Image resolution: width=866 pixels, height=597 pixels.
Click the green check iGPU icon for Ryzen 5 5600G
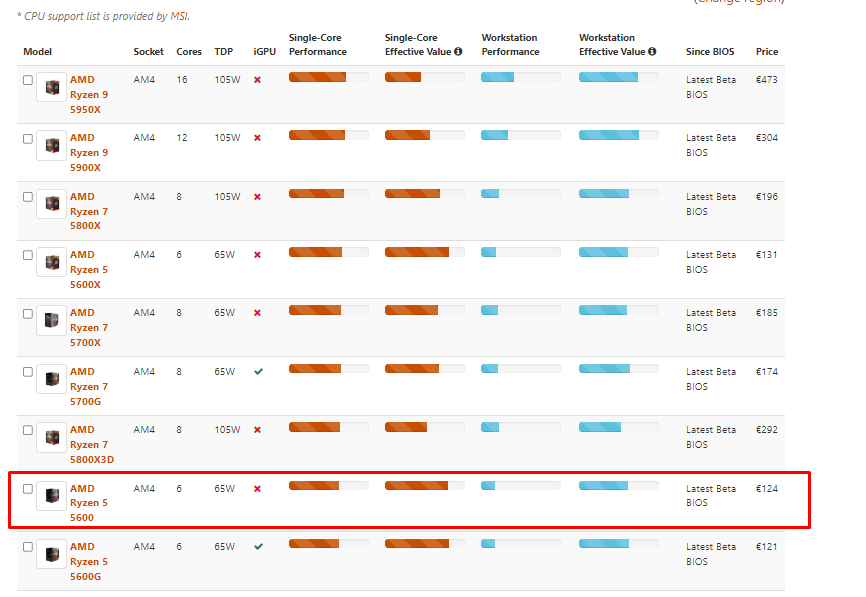258,547
